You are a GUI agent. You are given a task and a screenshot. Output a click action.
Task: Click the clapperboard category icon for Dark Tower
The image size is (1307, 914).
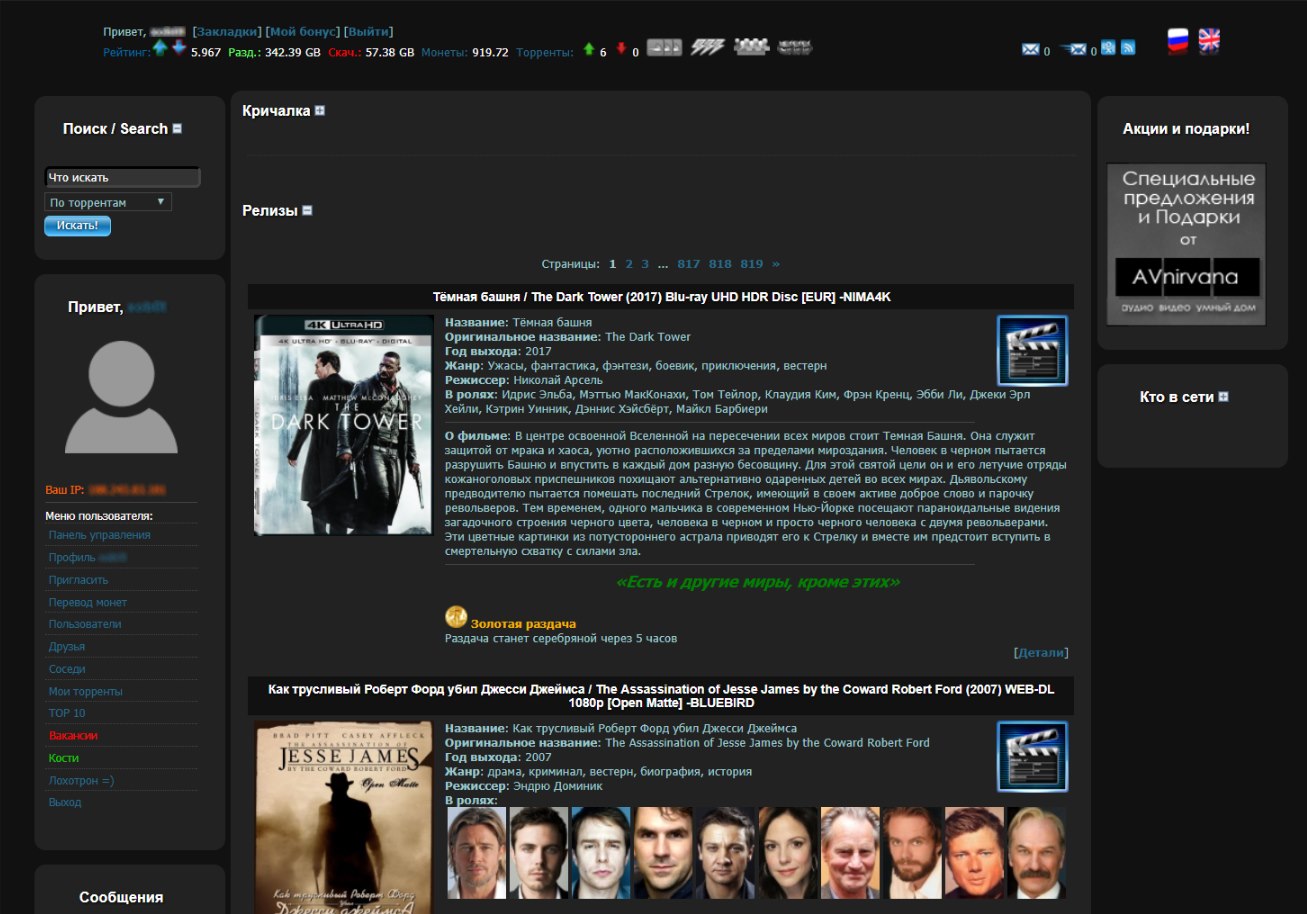(x=1032, y=350)
